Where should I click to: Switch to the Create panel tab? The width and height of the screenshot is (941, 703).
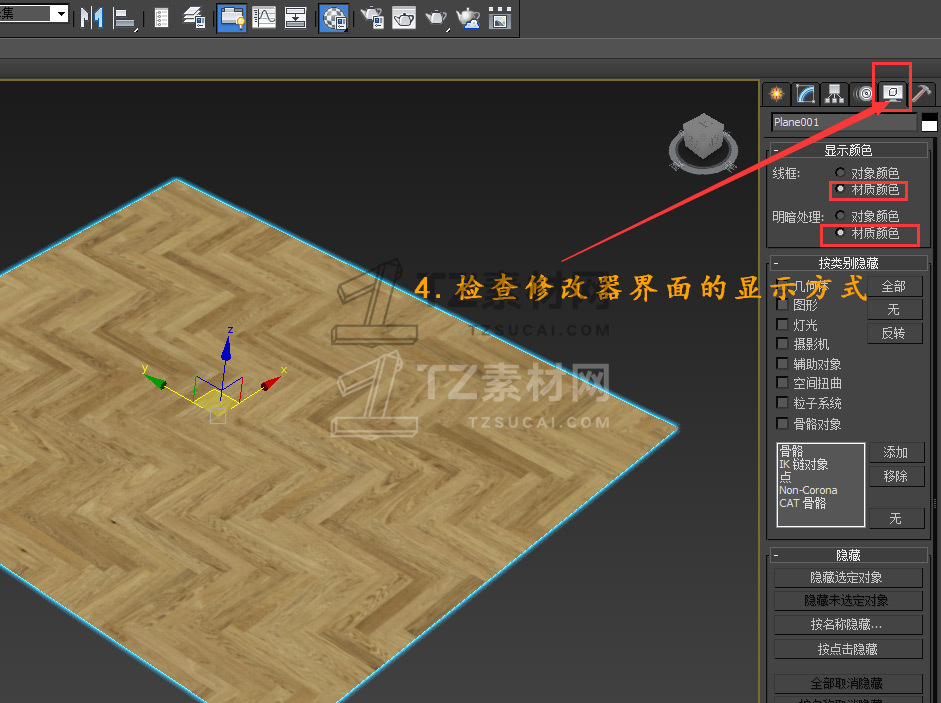coord(775,94)
